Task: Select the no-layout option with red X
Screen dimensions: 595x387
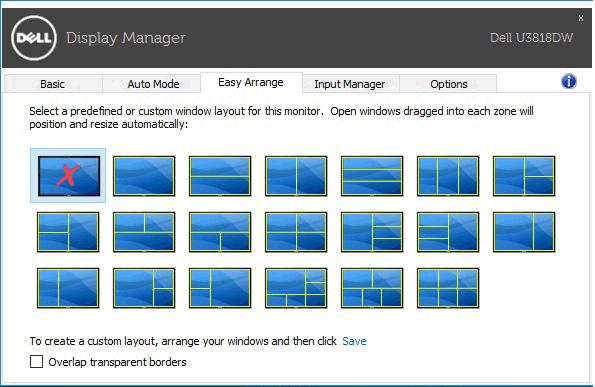Action: 68,176
